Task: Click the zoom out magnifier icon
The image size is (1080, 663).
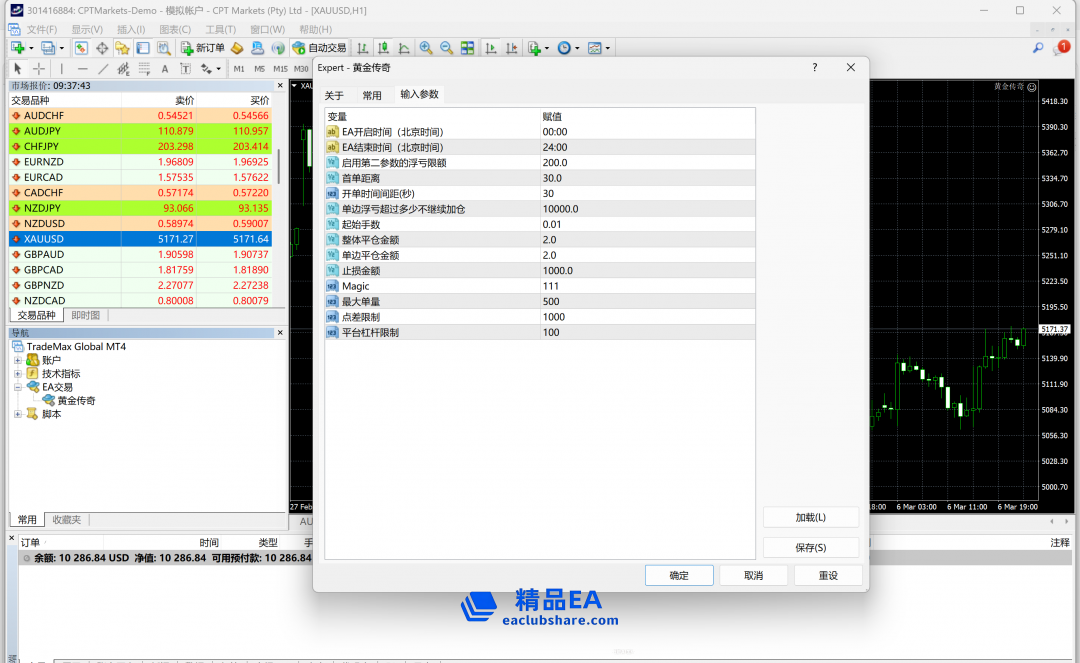Action: click(x=446, y=48)
